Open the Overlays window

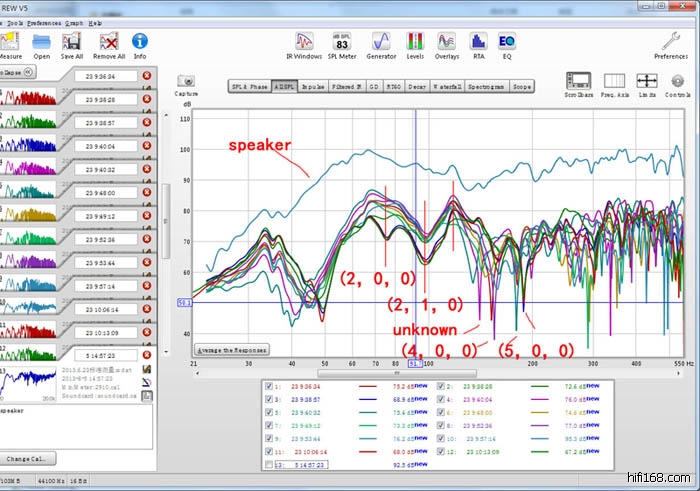click(x=447, y=42)
